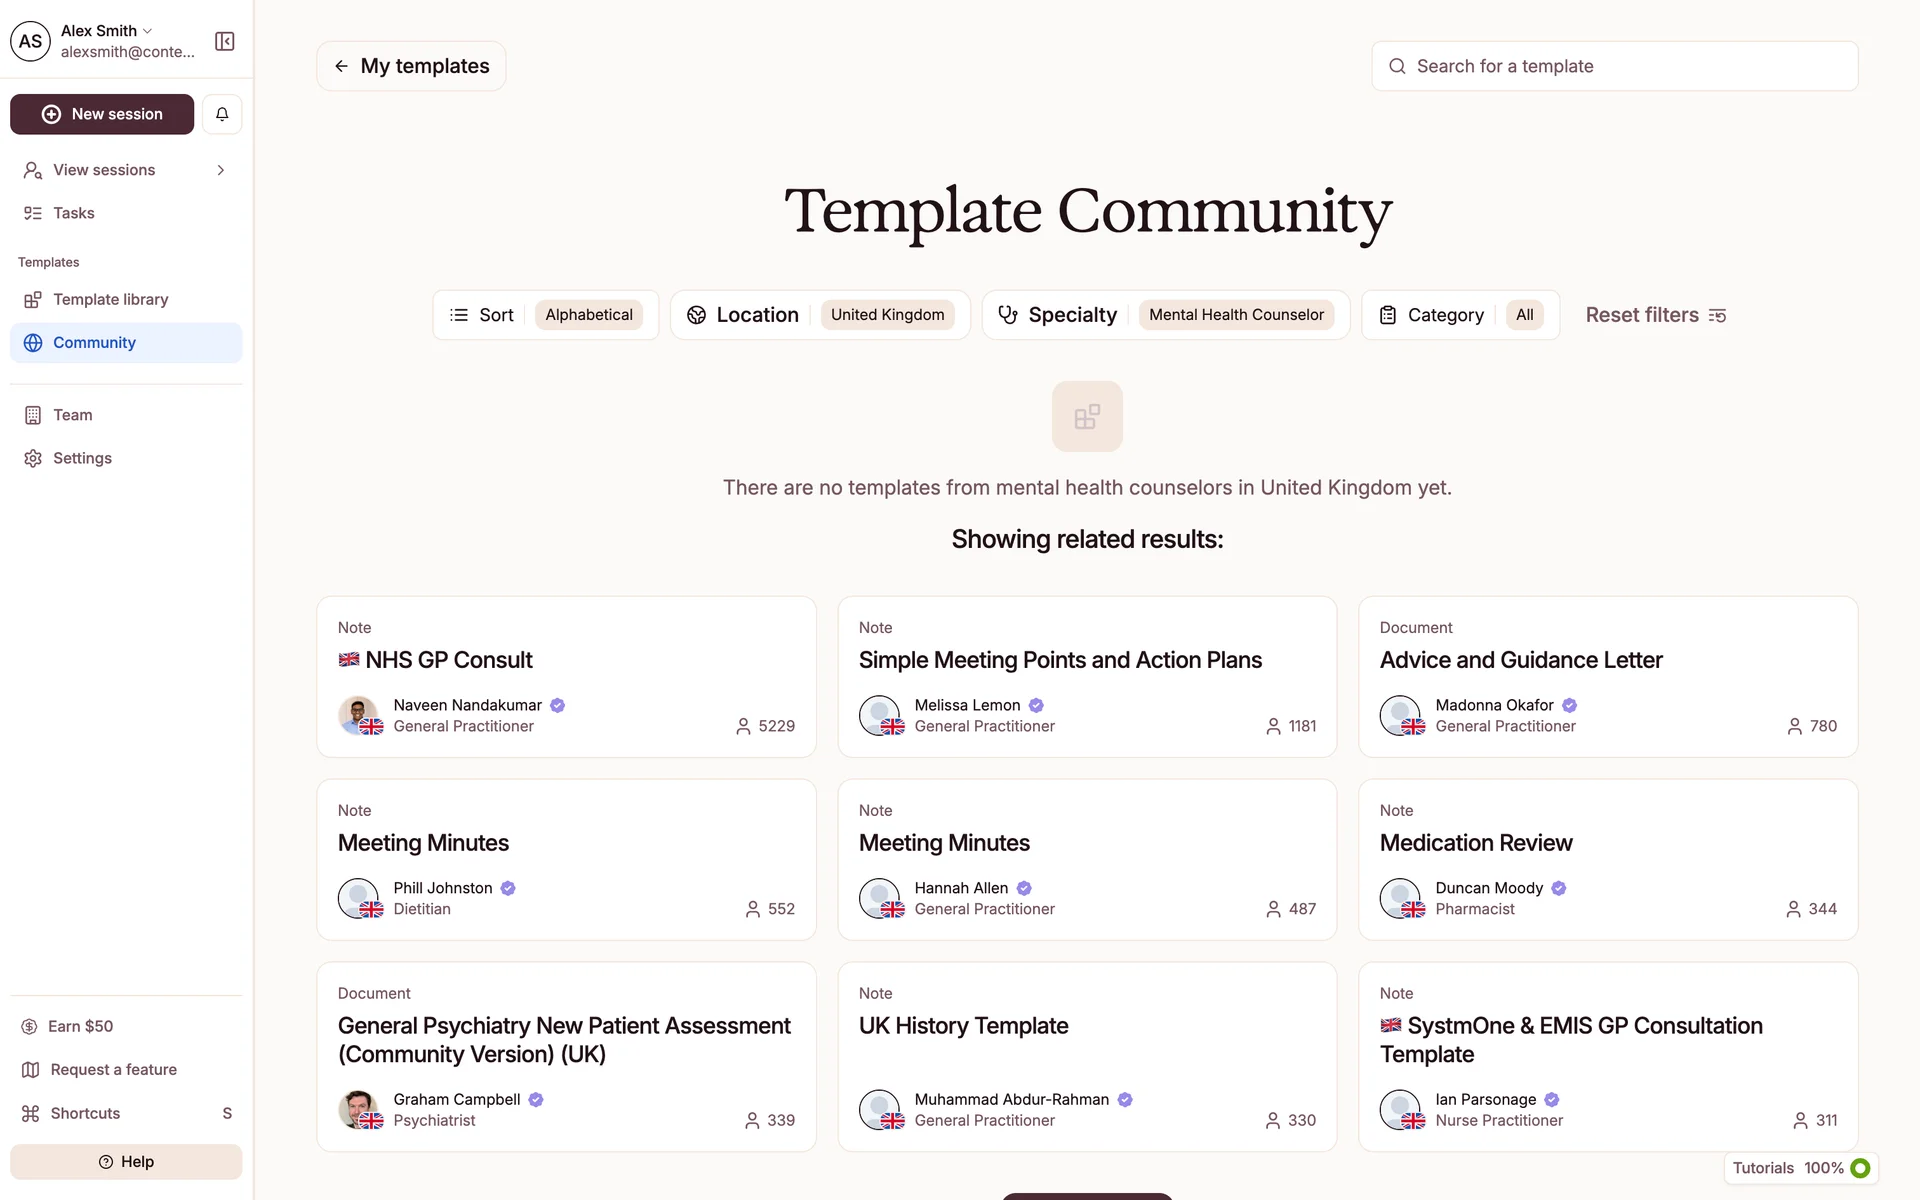The height and width of the screenshot is (1200, 1920).
Task: Open Sort Alphabetical dropdown
Action: point(545,315)
